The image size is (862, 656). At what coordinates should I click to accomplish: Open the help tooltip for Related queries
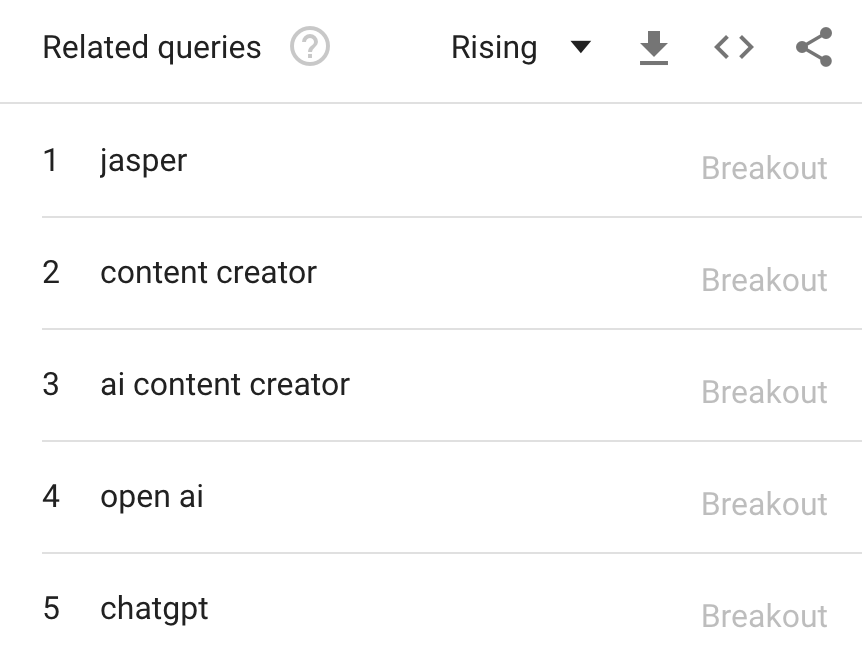pos(309,47)
